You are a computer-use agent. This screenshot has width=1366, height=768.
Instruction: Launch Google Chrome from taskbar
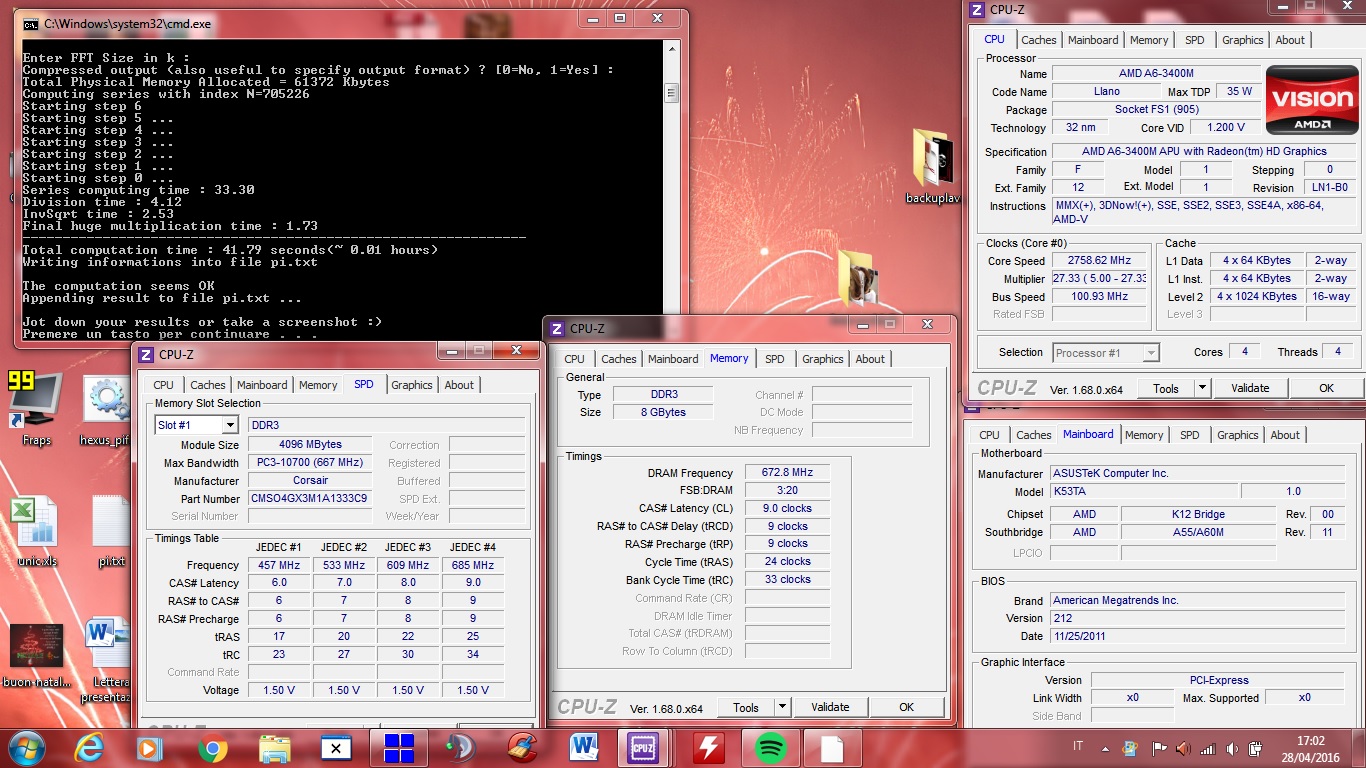(x=212, y=747)
